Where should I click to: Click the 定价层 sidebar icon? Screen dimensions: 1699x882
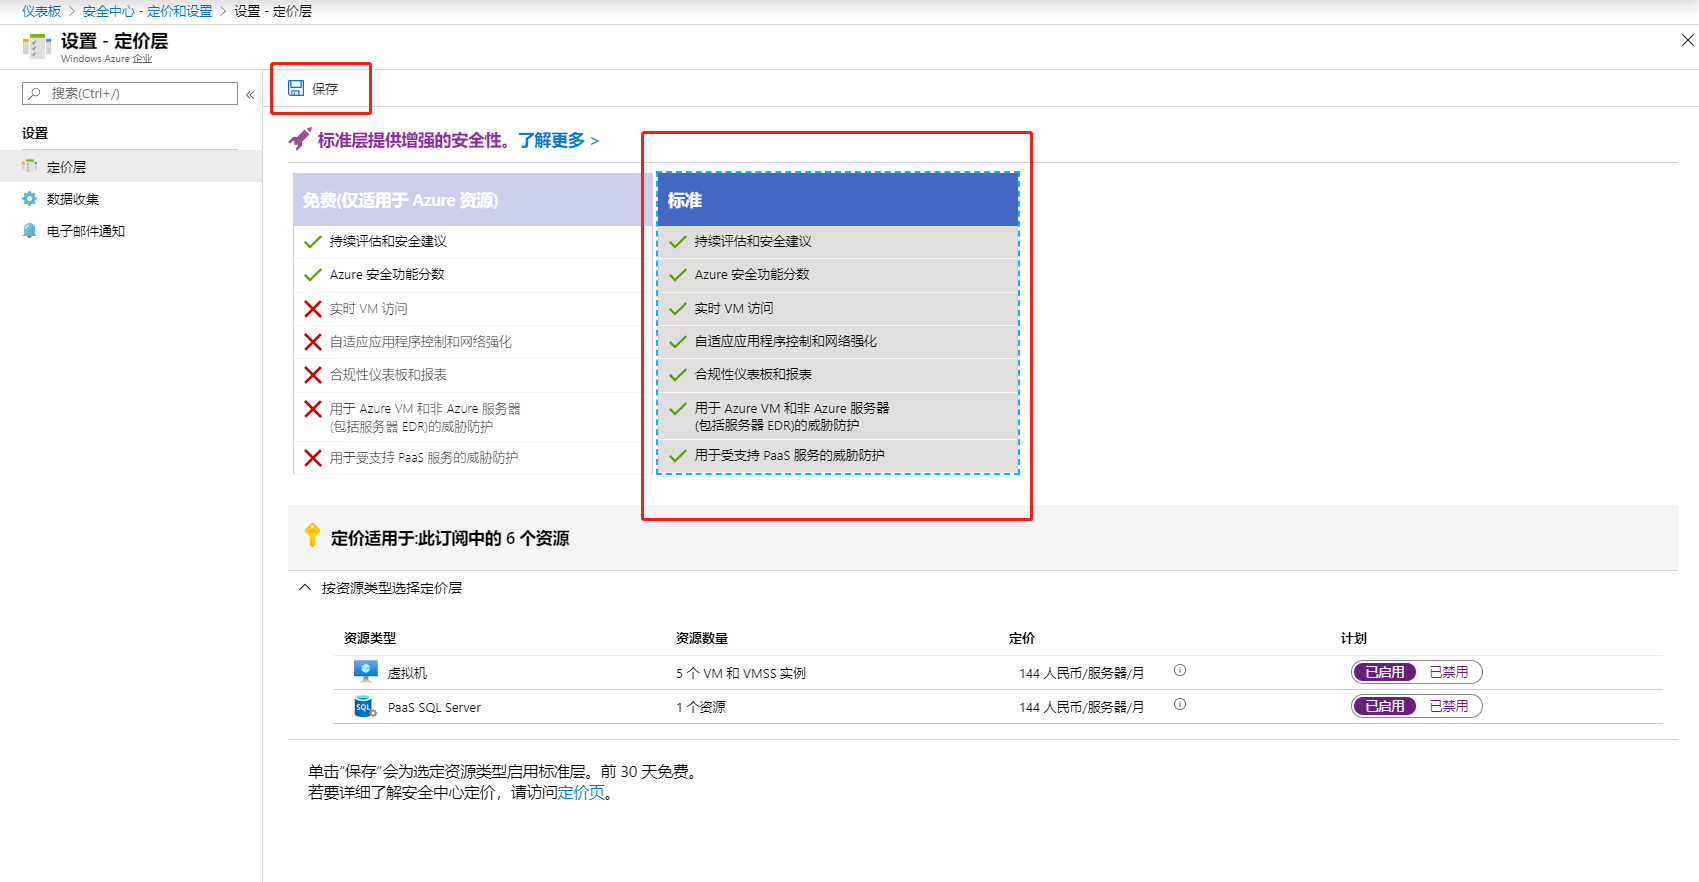[30, 166]
